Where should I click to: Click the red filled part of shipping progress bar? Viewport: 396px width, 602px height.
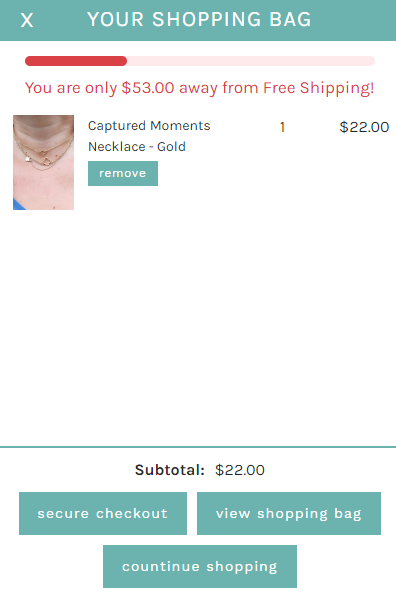pos(76,61)
